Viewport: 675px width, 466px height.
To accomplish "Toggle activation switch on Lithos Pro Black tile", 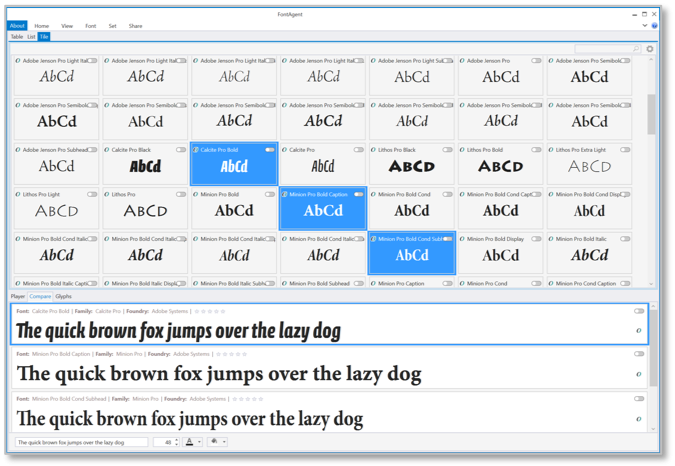I will click(448, 150).
